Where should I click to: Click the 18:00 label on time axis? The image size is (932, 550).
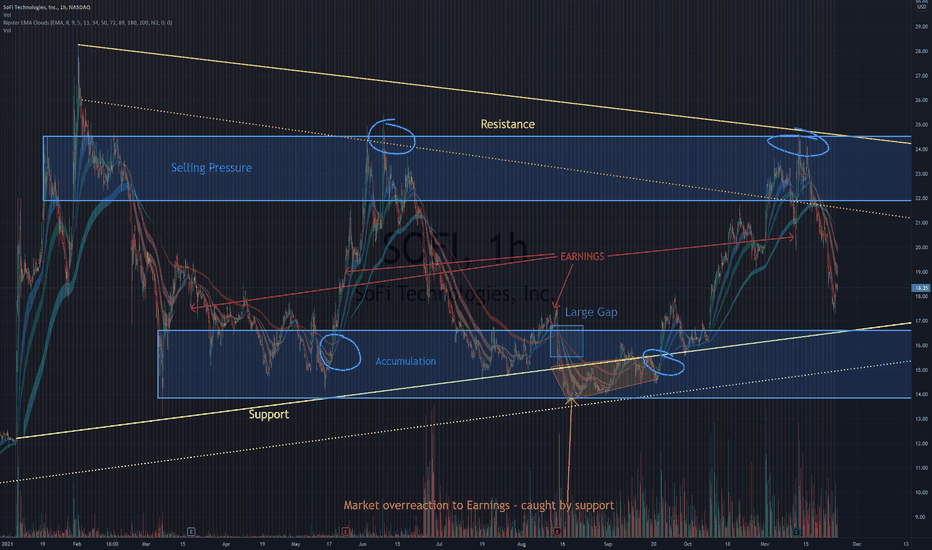coord(112,544)
